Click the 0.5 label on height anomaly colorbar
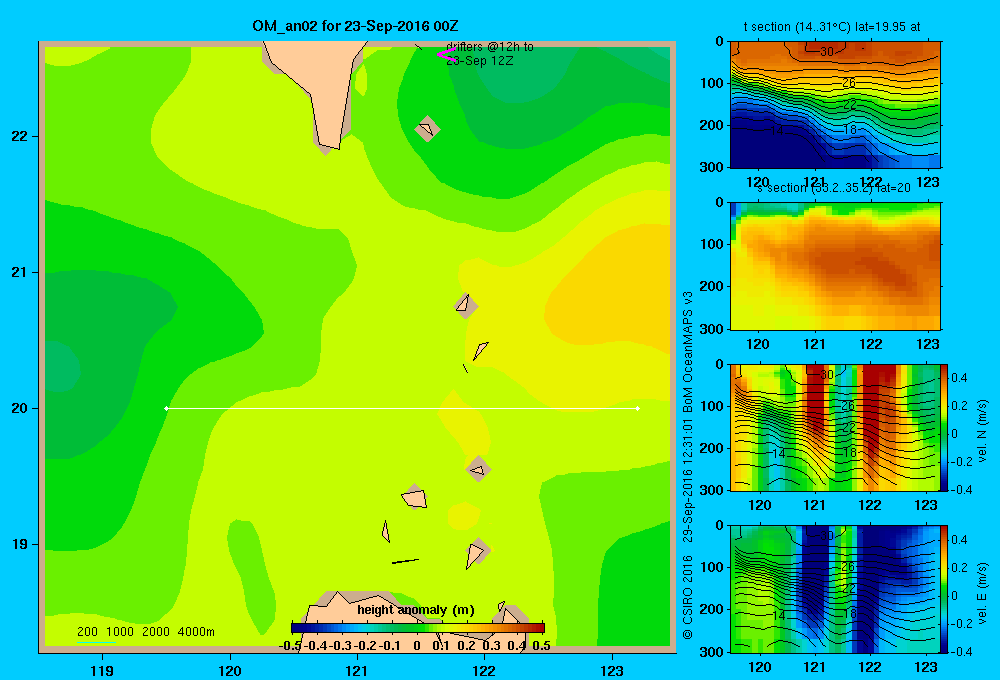 [541, 646]
